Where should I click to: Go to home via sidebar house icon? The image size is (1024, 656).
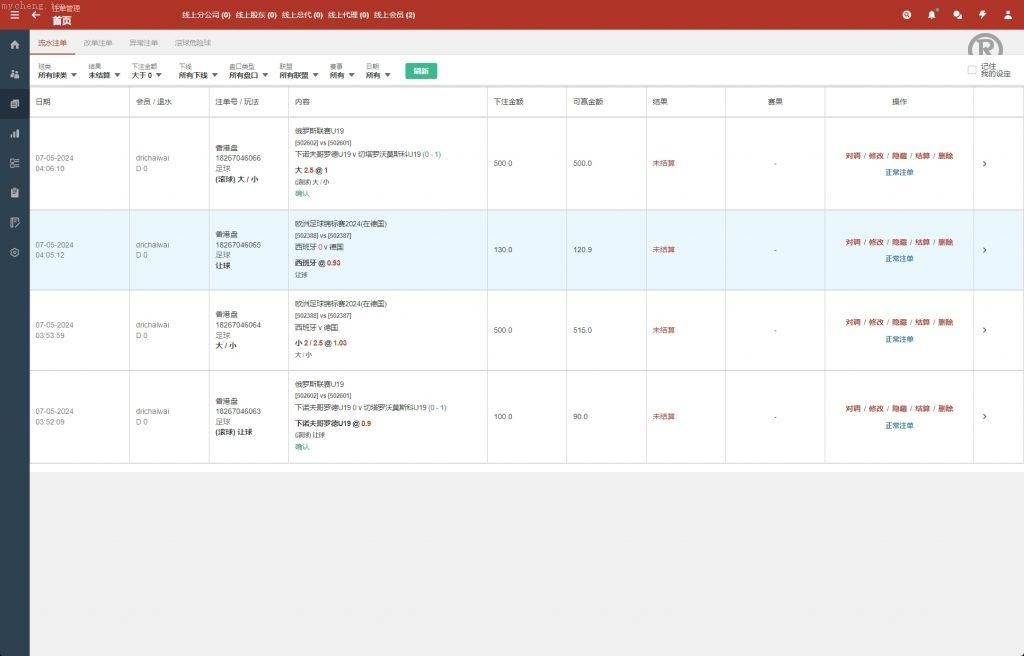tap(14, 45)
